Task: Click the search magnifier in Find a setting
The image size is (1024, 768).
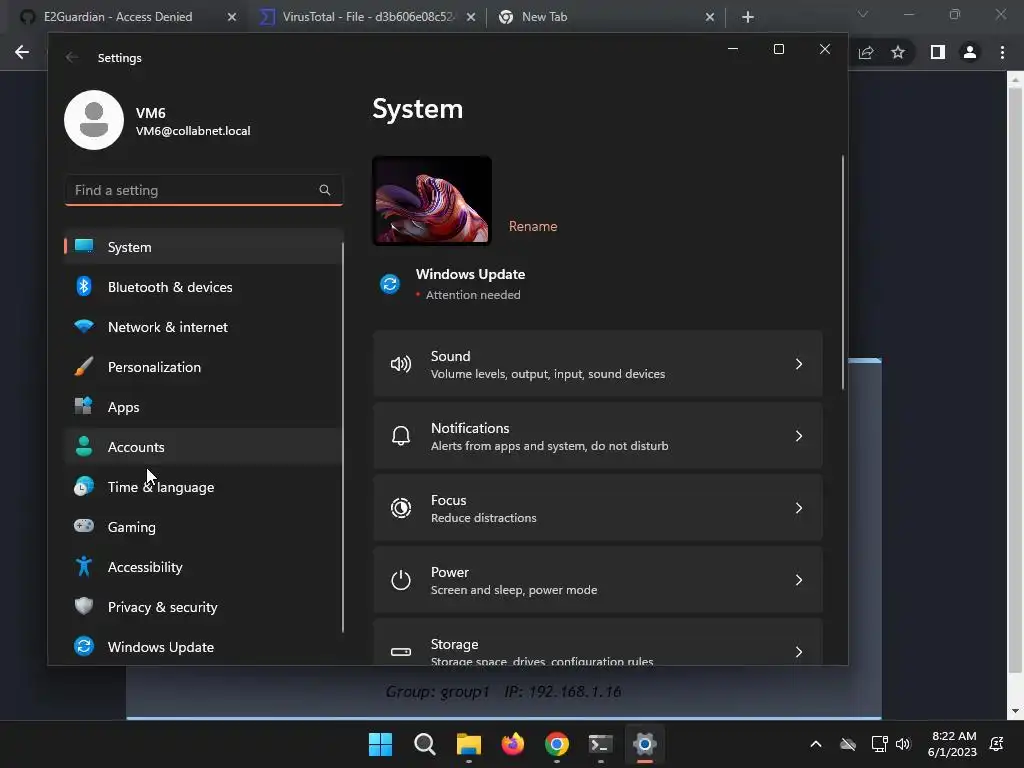Action: click(x=325, y=190)
